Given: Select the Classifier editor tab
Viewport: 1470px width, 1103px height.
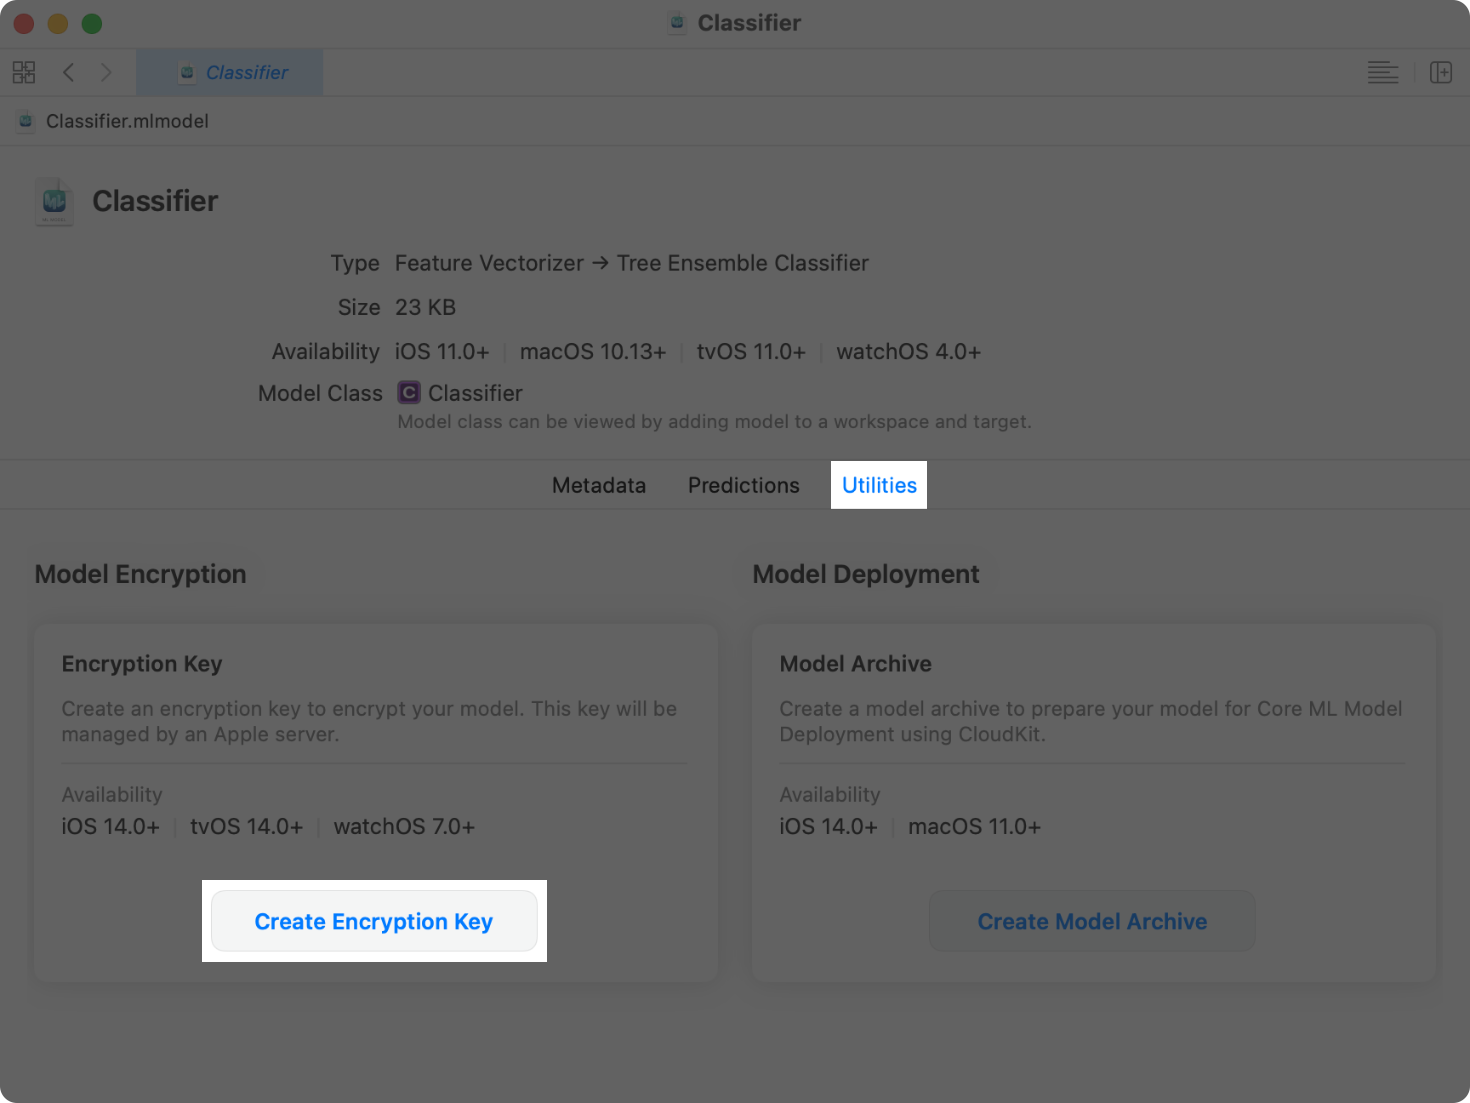Looking at the screenshot, I should tap(247, 72).
